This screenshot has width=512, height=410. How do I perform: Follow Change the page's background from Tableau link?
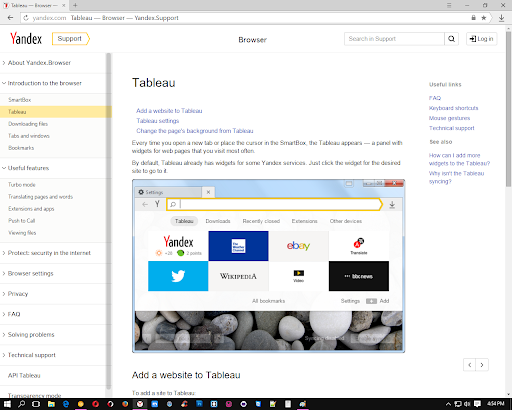[195, 131]
